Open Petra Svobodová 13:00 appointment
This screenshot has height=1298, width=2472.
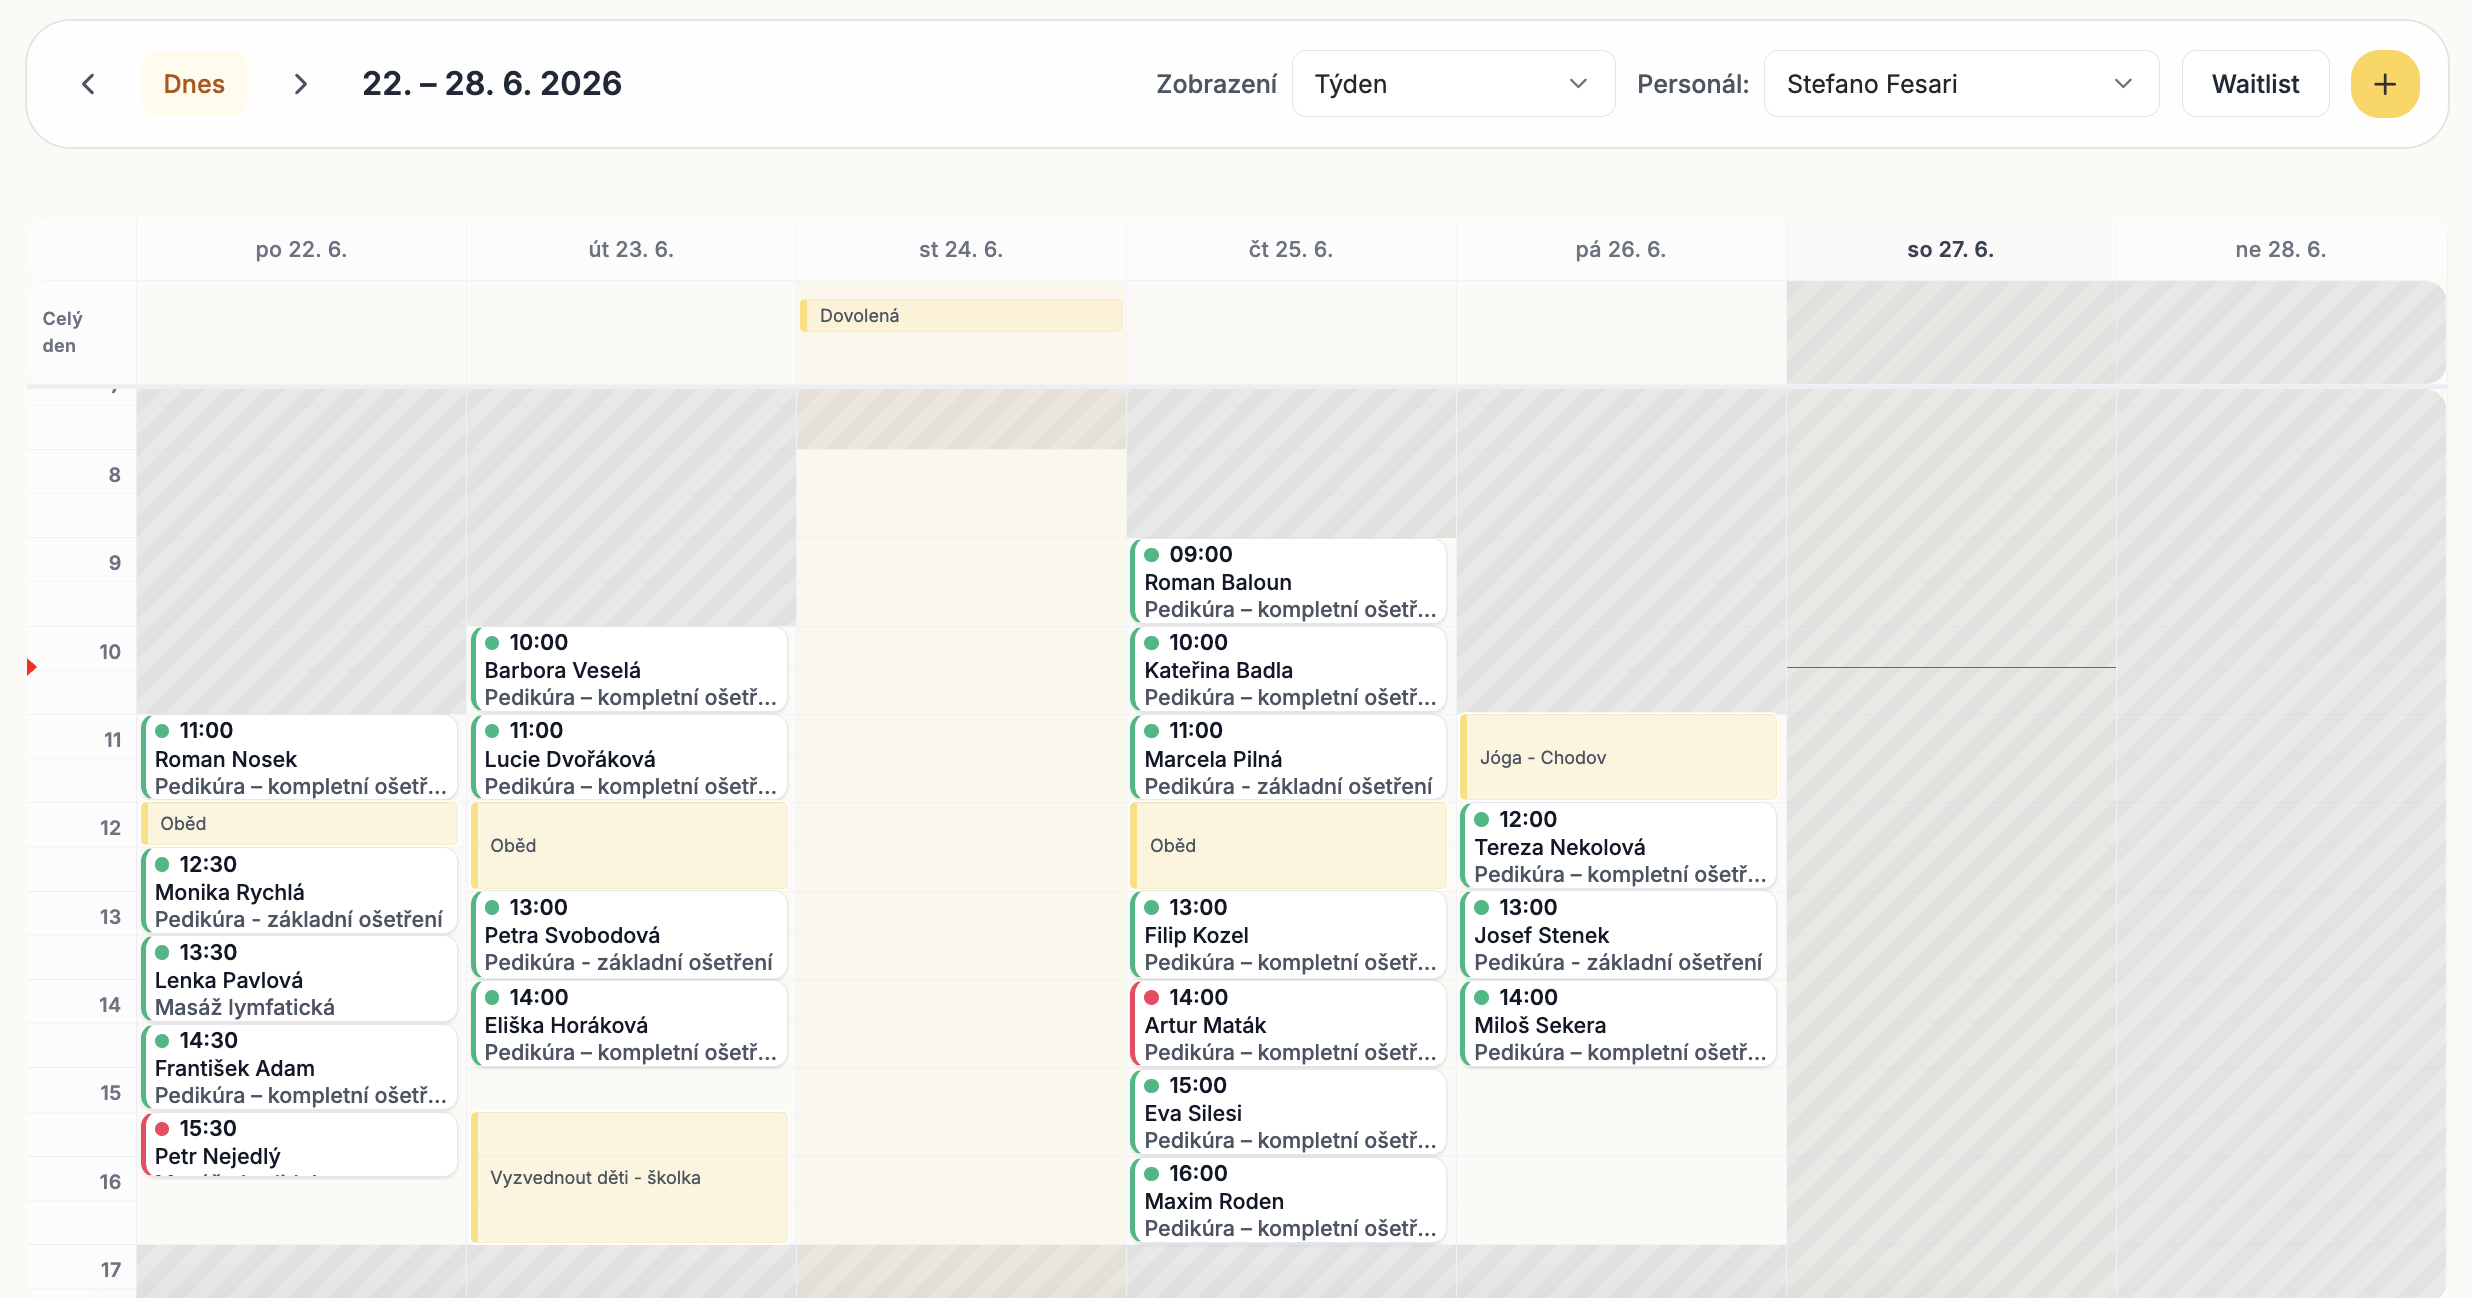pyautogui.click(x=629, y=934)
